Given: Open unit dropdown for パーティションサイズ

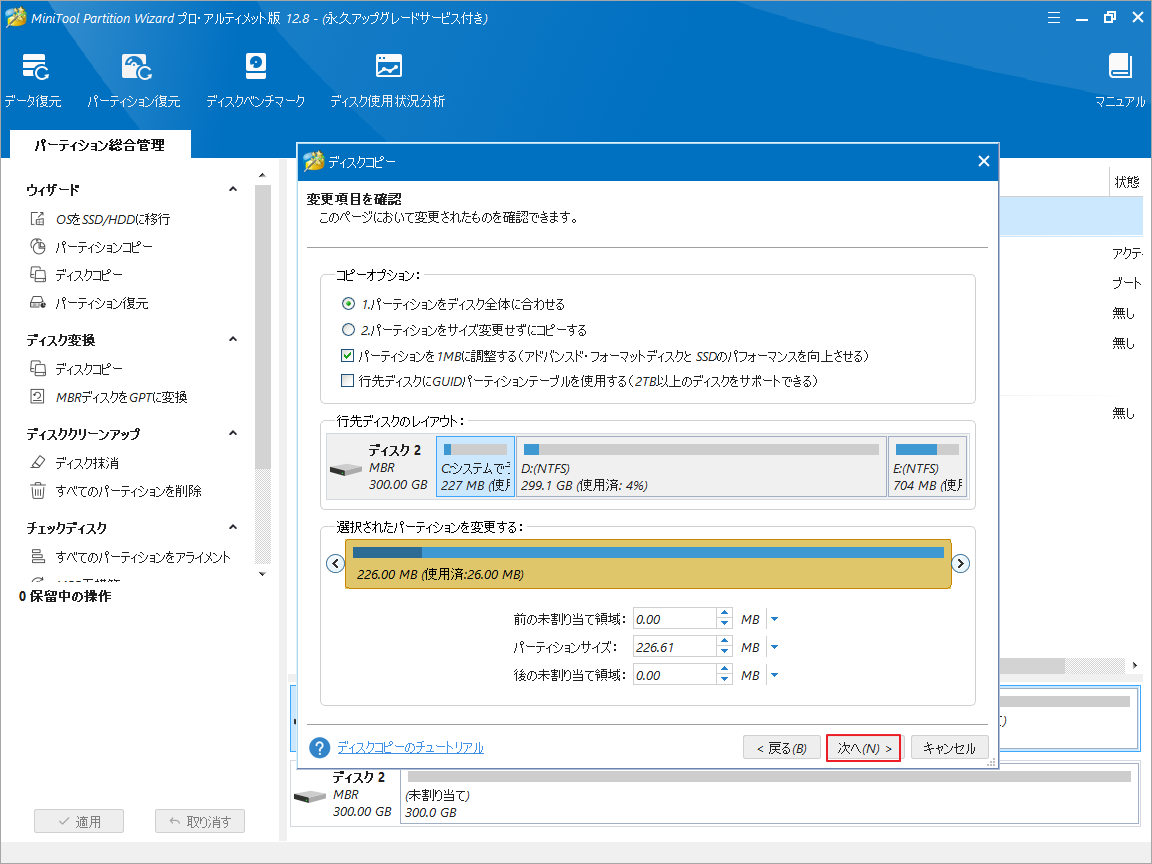Looking at the screenshot, I should (x=774, y=647).
